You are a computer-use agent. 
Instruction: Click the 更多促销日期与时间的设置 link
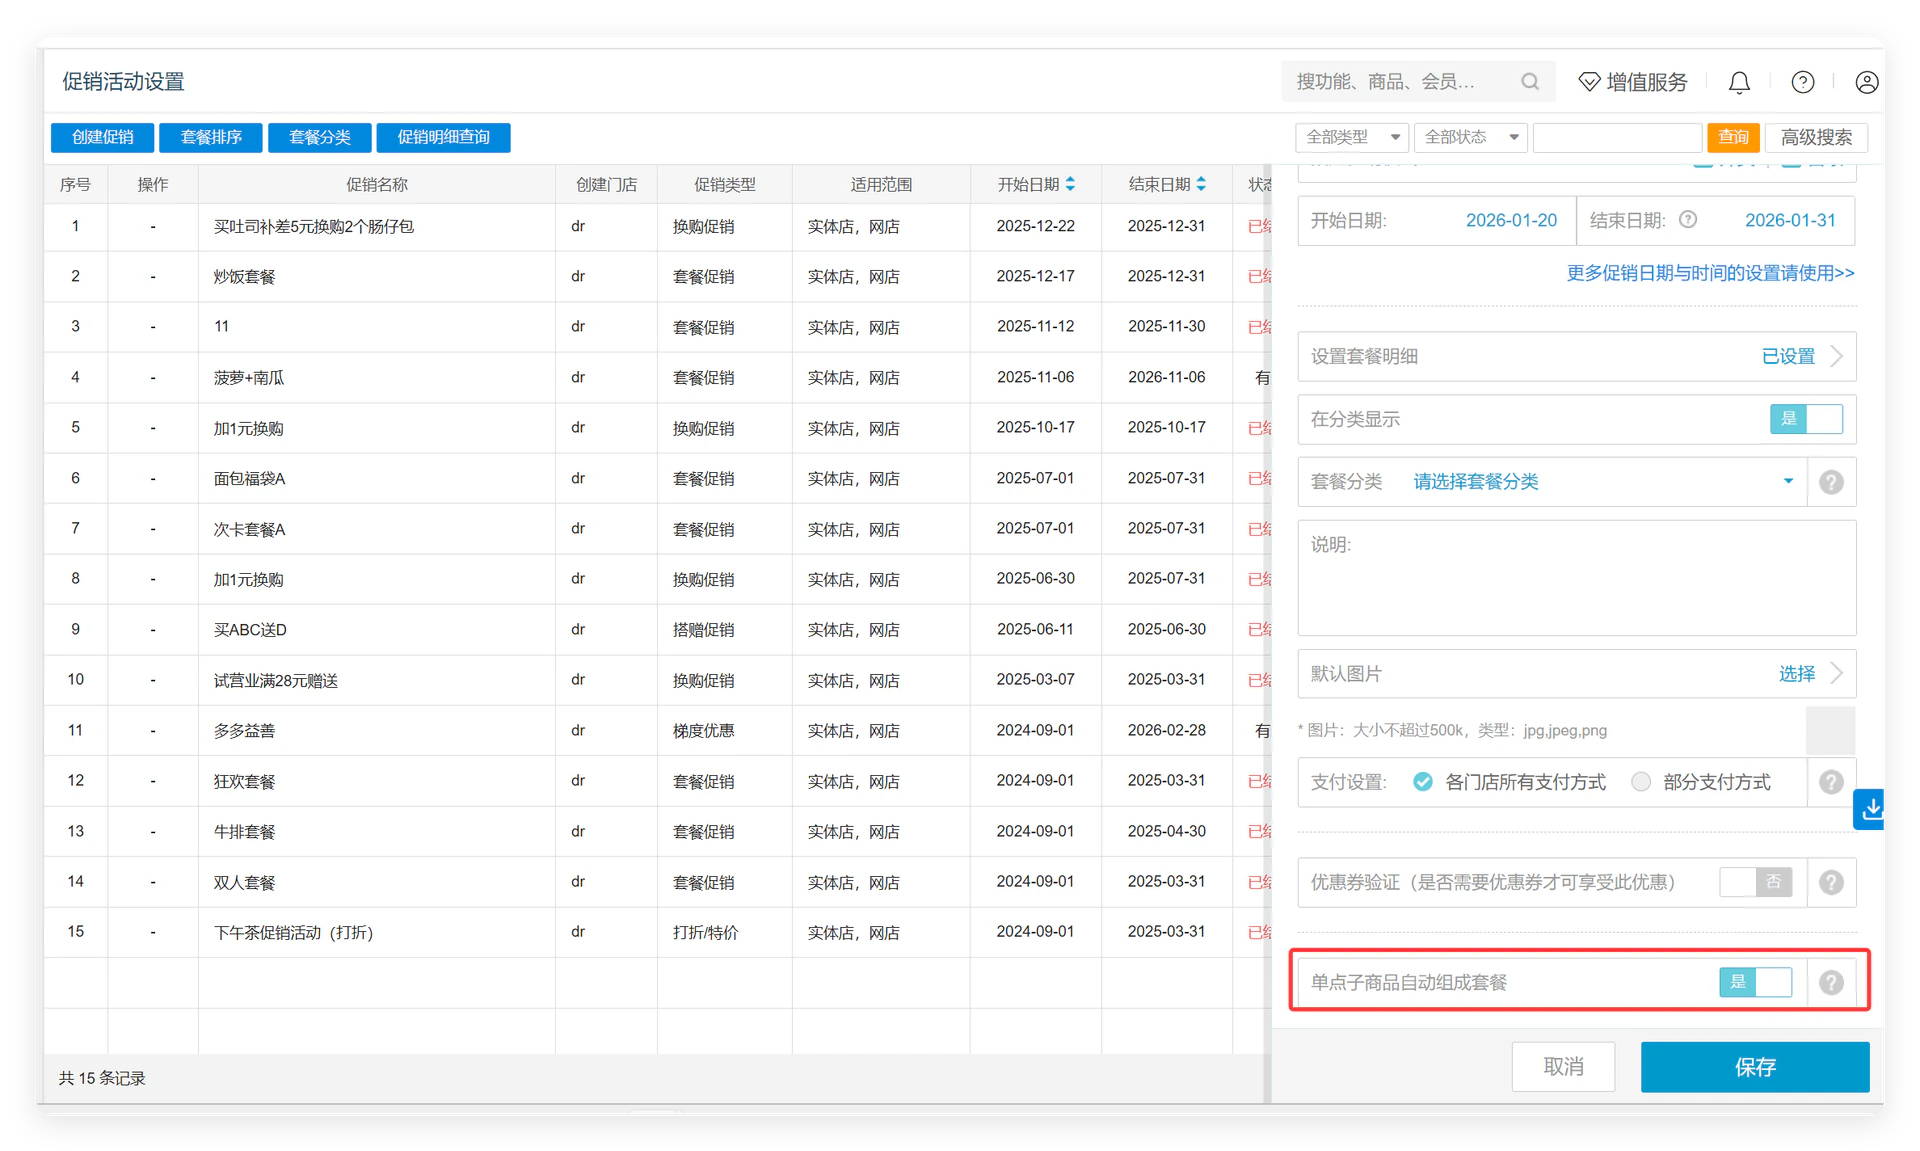coord(1710,273)
